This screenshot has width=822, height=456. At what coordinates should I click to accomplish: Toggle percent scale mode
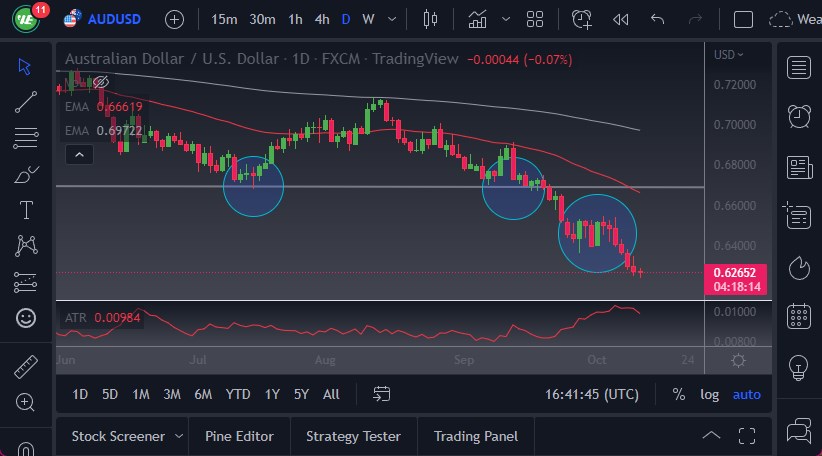click(x=679, y=394)
